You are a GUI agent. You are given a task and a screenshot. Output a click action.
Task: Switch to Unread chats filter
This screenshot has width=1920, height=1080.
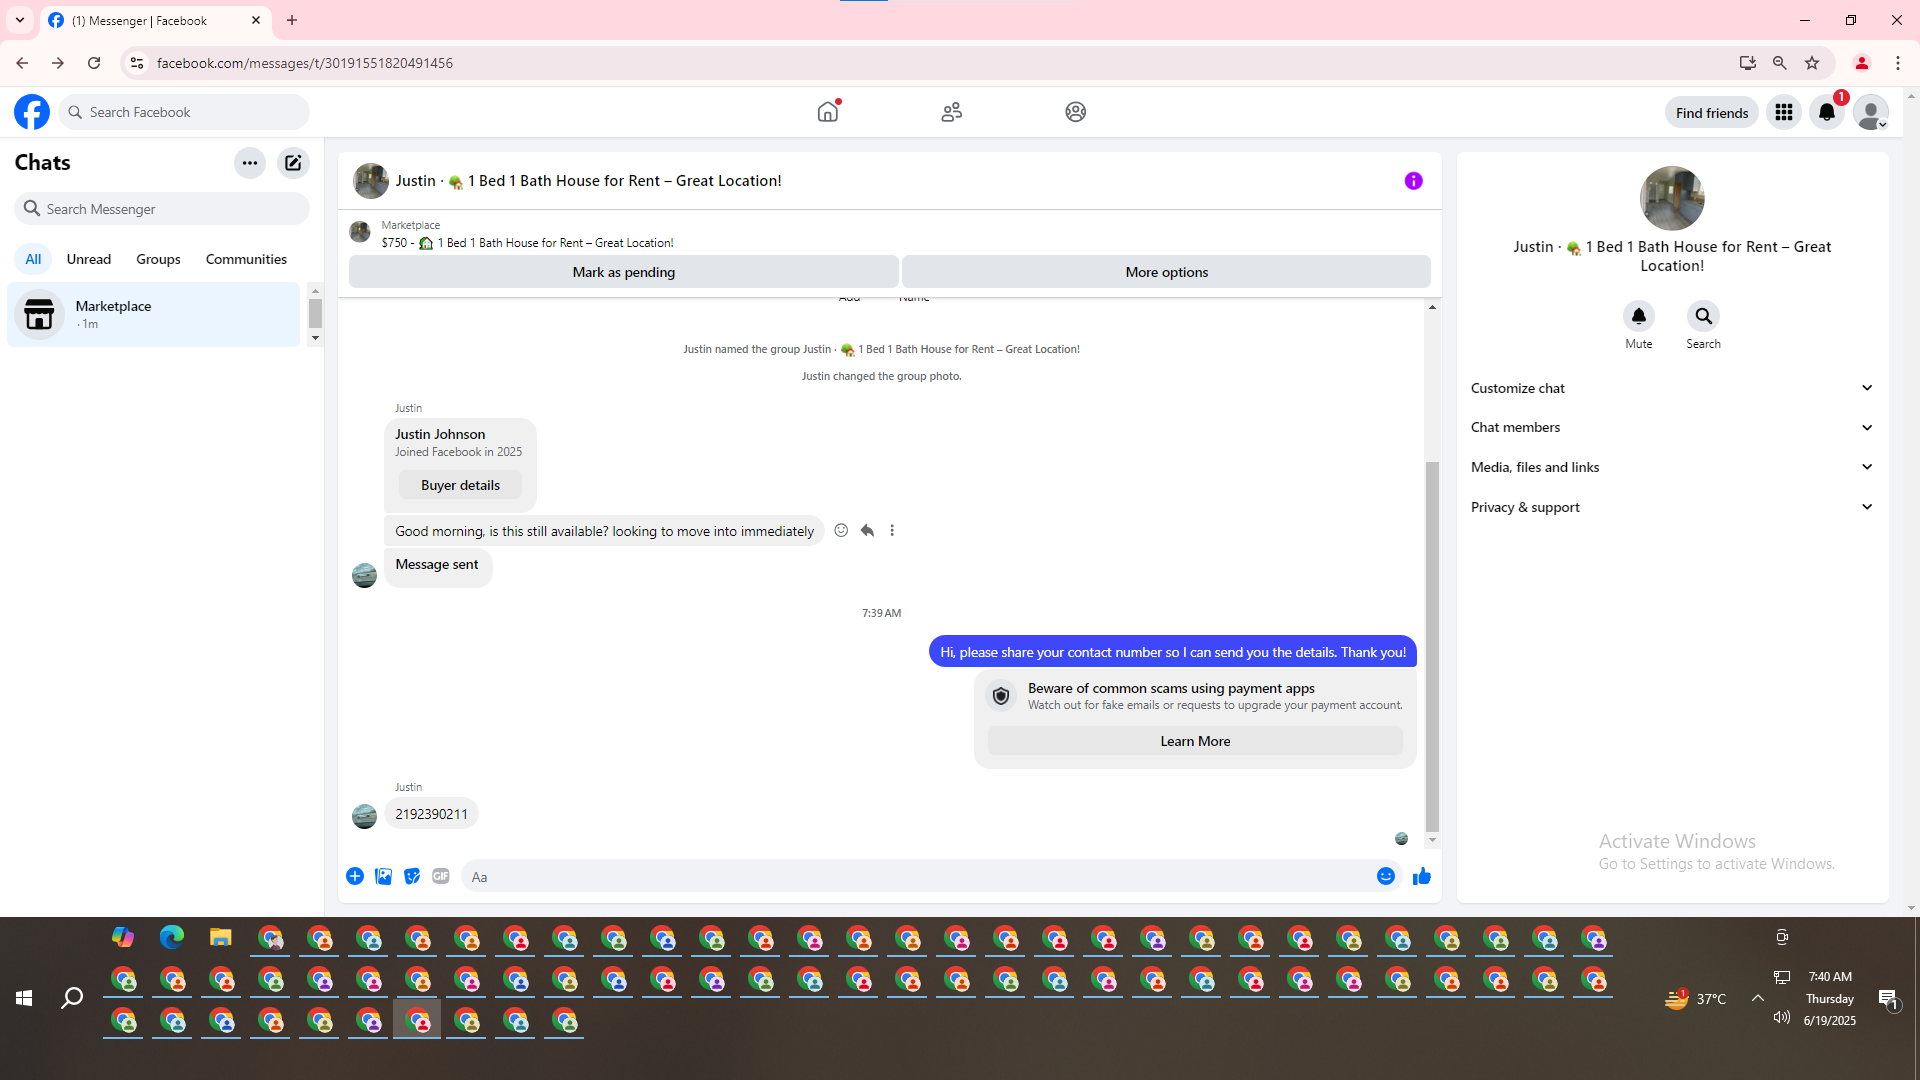click(x=89, y=259)
